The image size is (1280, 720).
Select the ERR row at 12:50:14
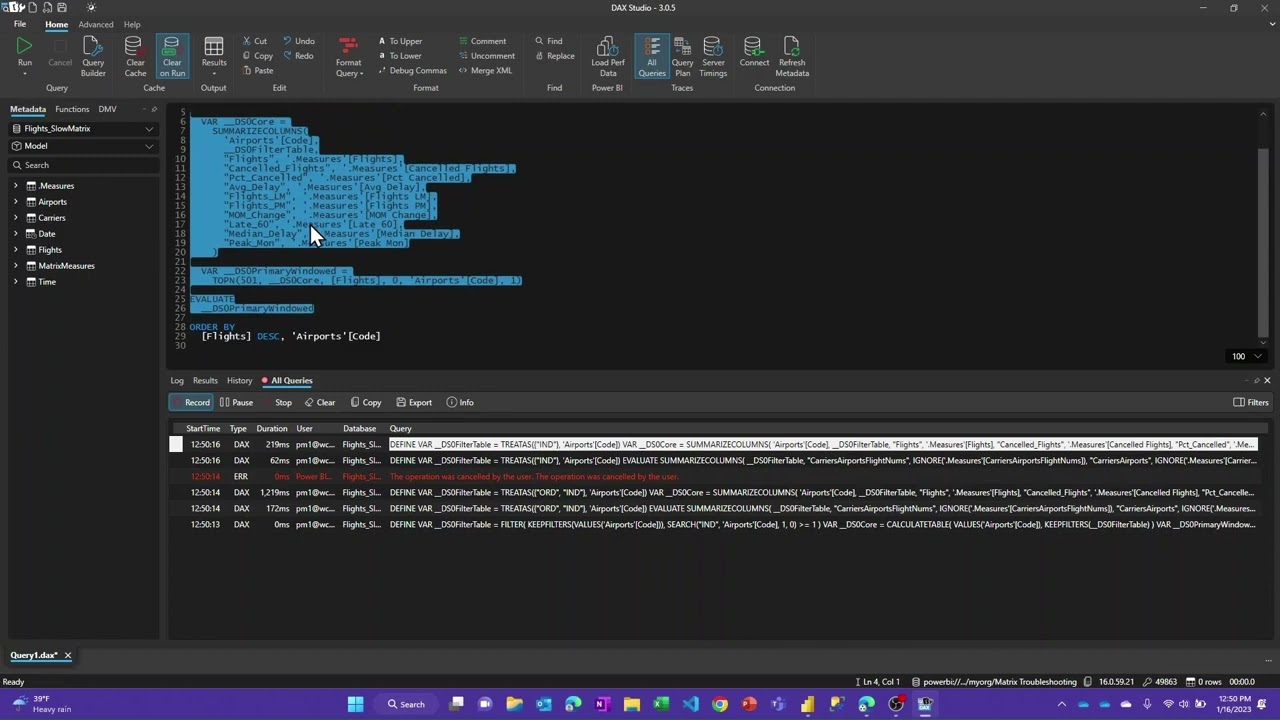click(x=712, y=477)
